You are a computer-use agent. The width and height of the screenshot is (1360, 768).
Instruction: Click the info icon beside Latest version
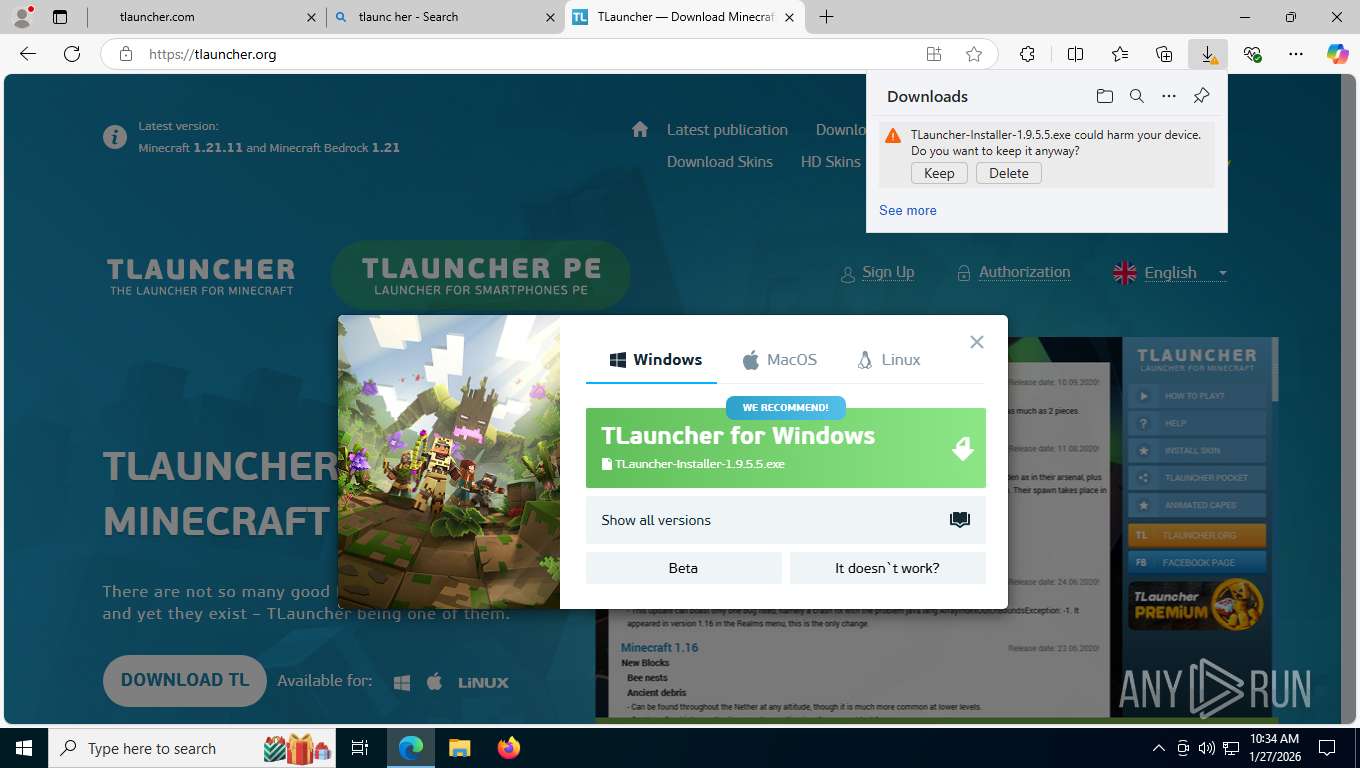tap(115, 136)
